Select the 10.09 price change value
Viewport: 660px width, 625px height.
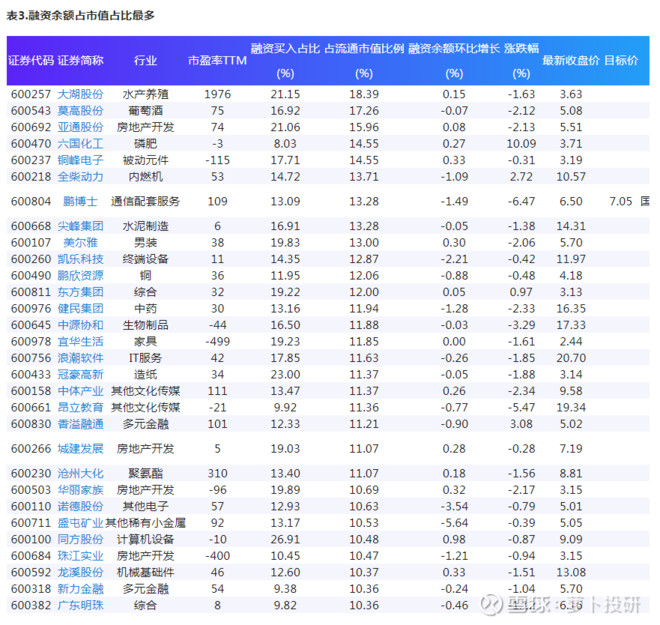[522, 144]
